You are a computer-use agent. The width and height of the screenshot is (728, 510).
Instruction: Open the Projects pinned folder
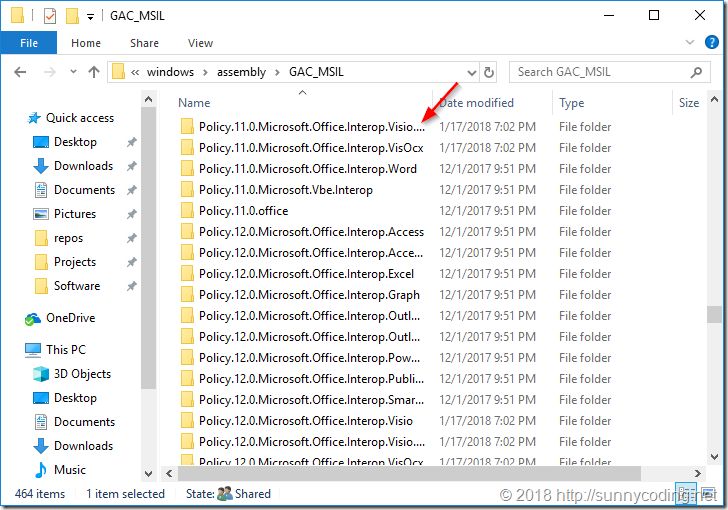pos(75,262)
